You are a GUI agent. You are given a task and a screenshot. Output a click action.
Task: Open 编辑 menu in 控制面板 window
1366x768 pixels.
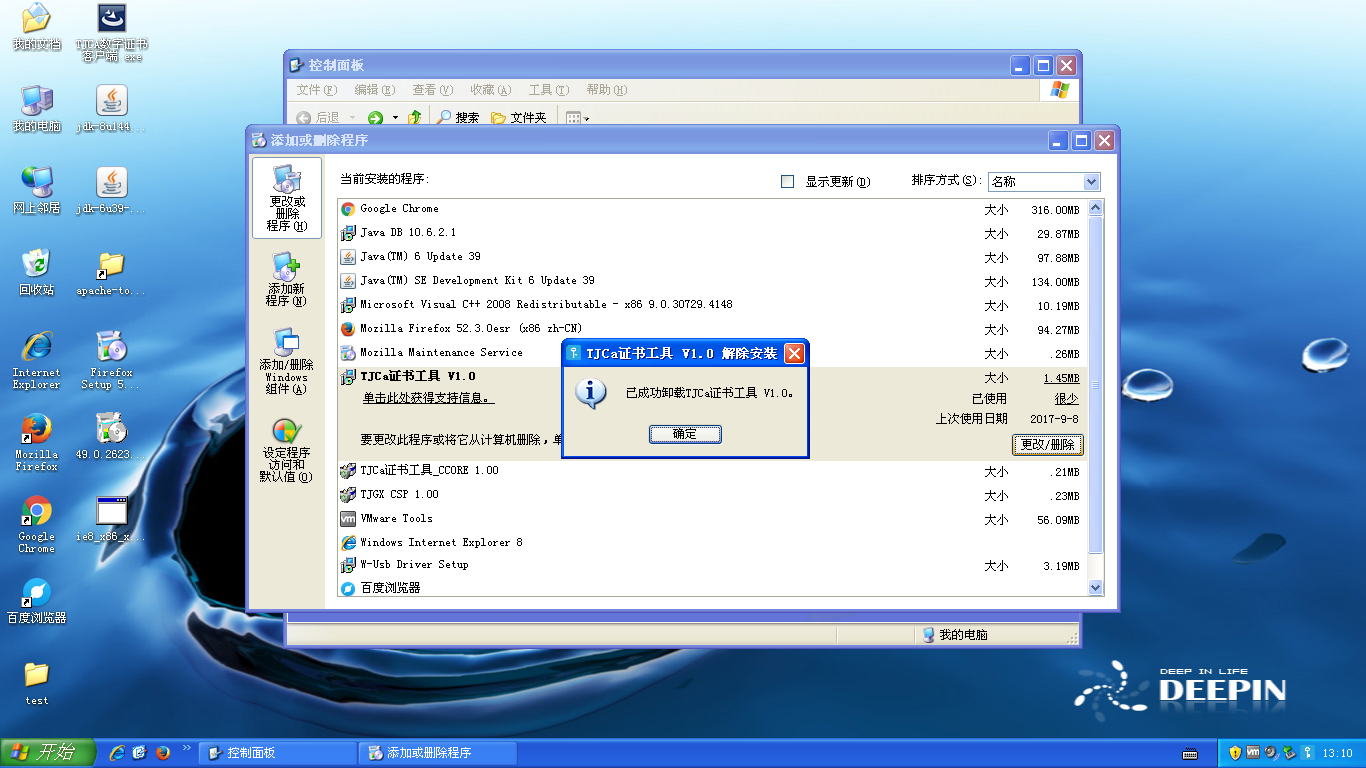click(x=374, y=90)
